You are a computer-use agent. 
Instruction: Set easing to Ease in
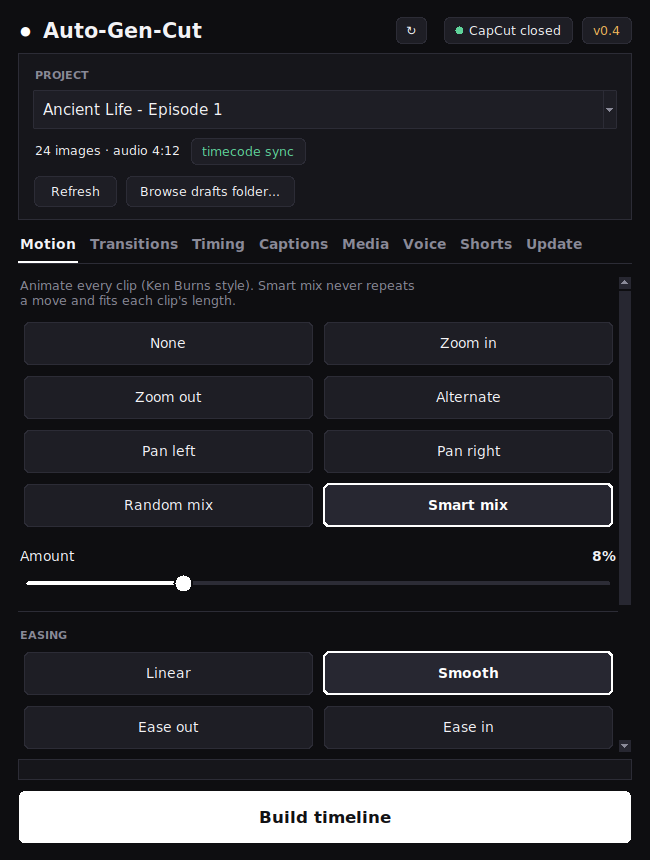click(468, 727)
